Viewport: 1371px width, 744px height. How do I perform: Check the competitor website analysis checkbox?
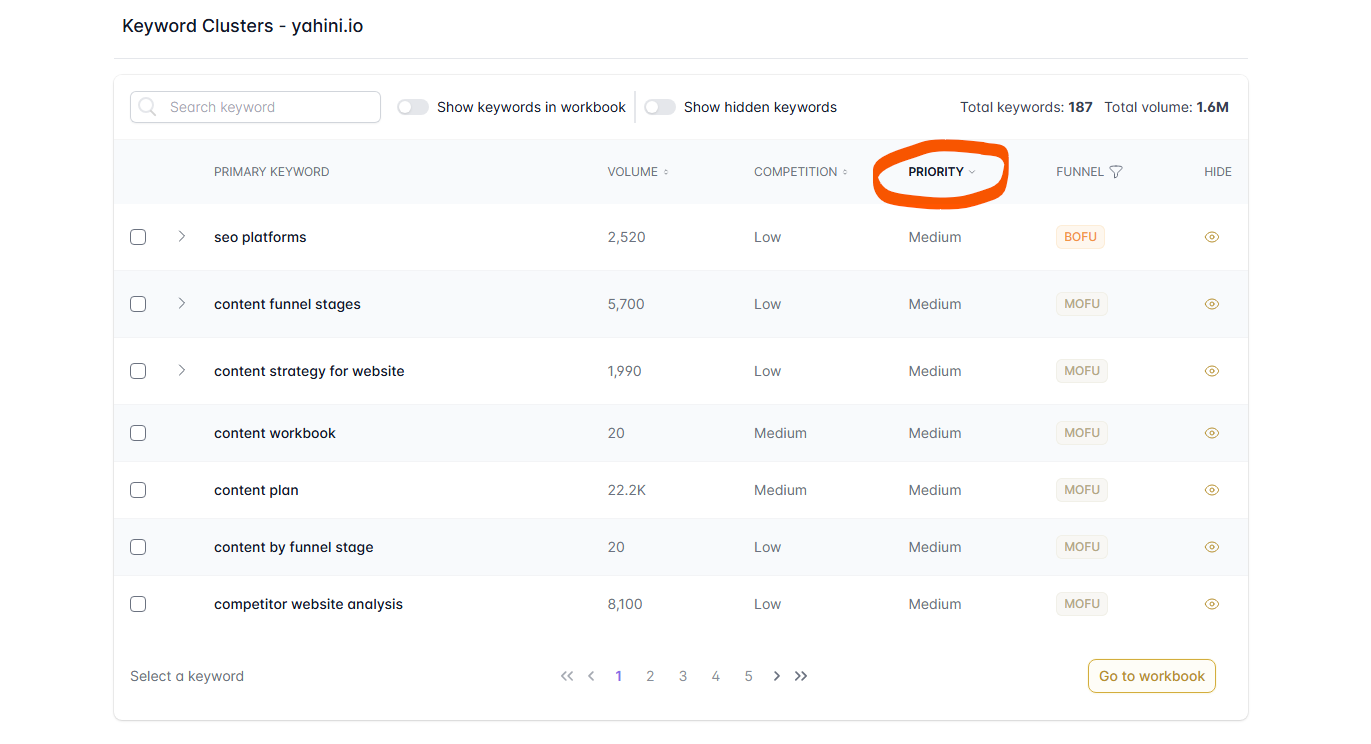[x=138, y=604]
